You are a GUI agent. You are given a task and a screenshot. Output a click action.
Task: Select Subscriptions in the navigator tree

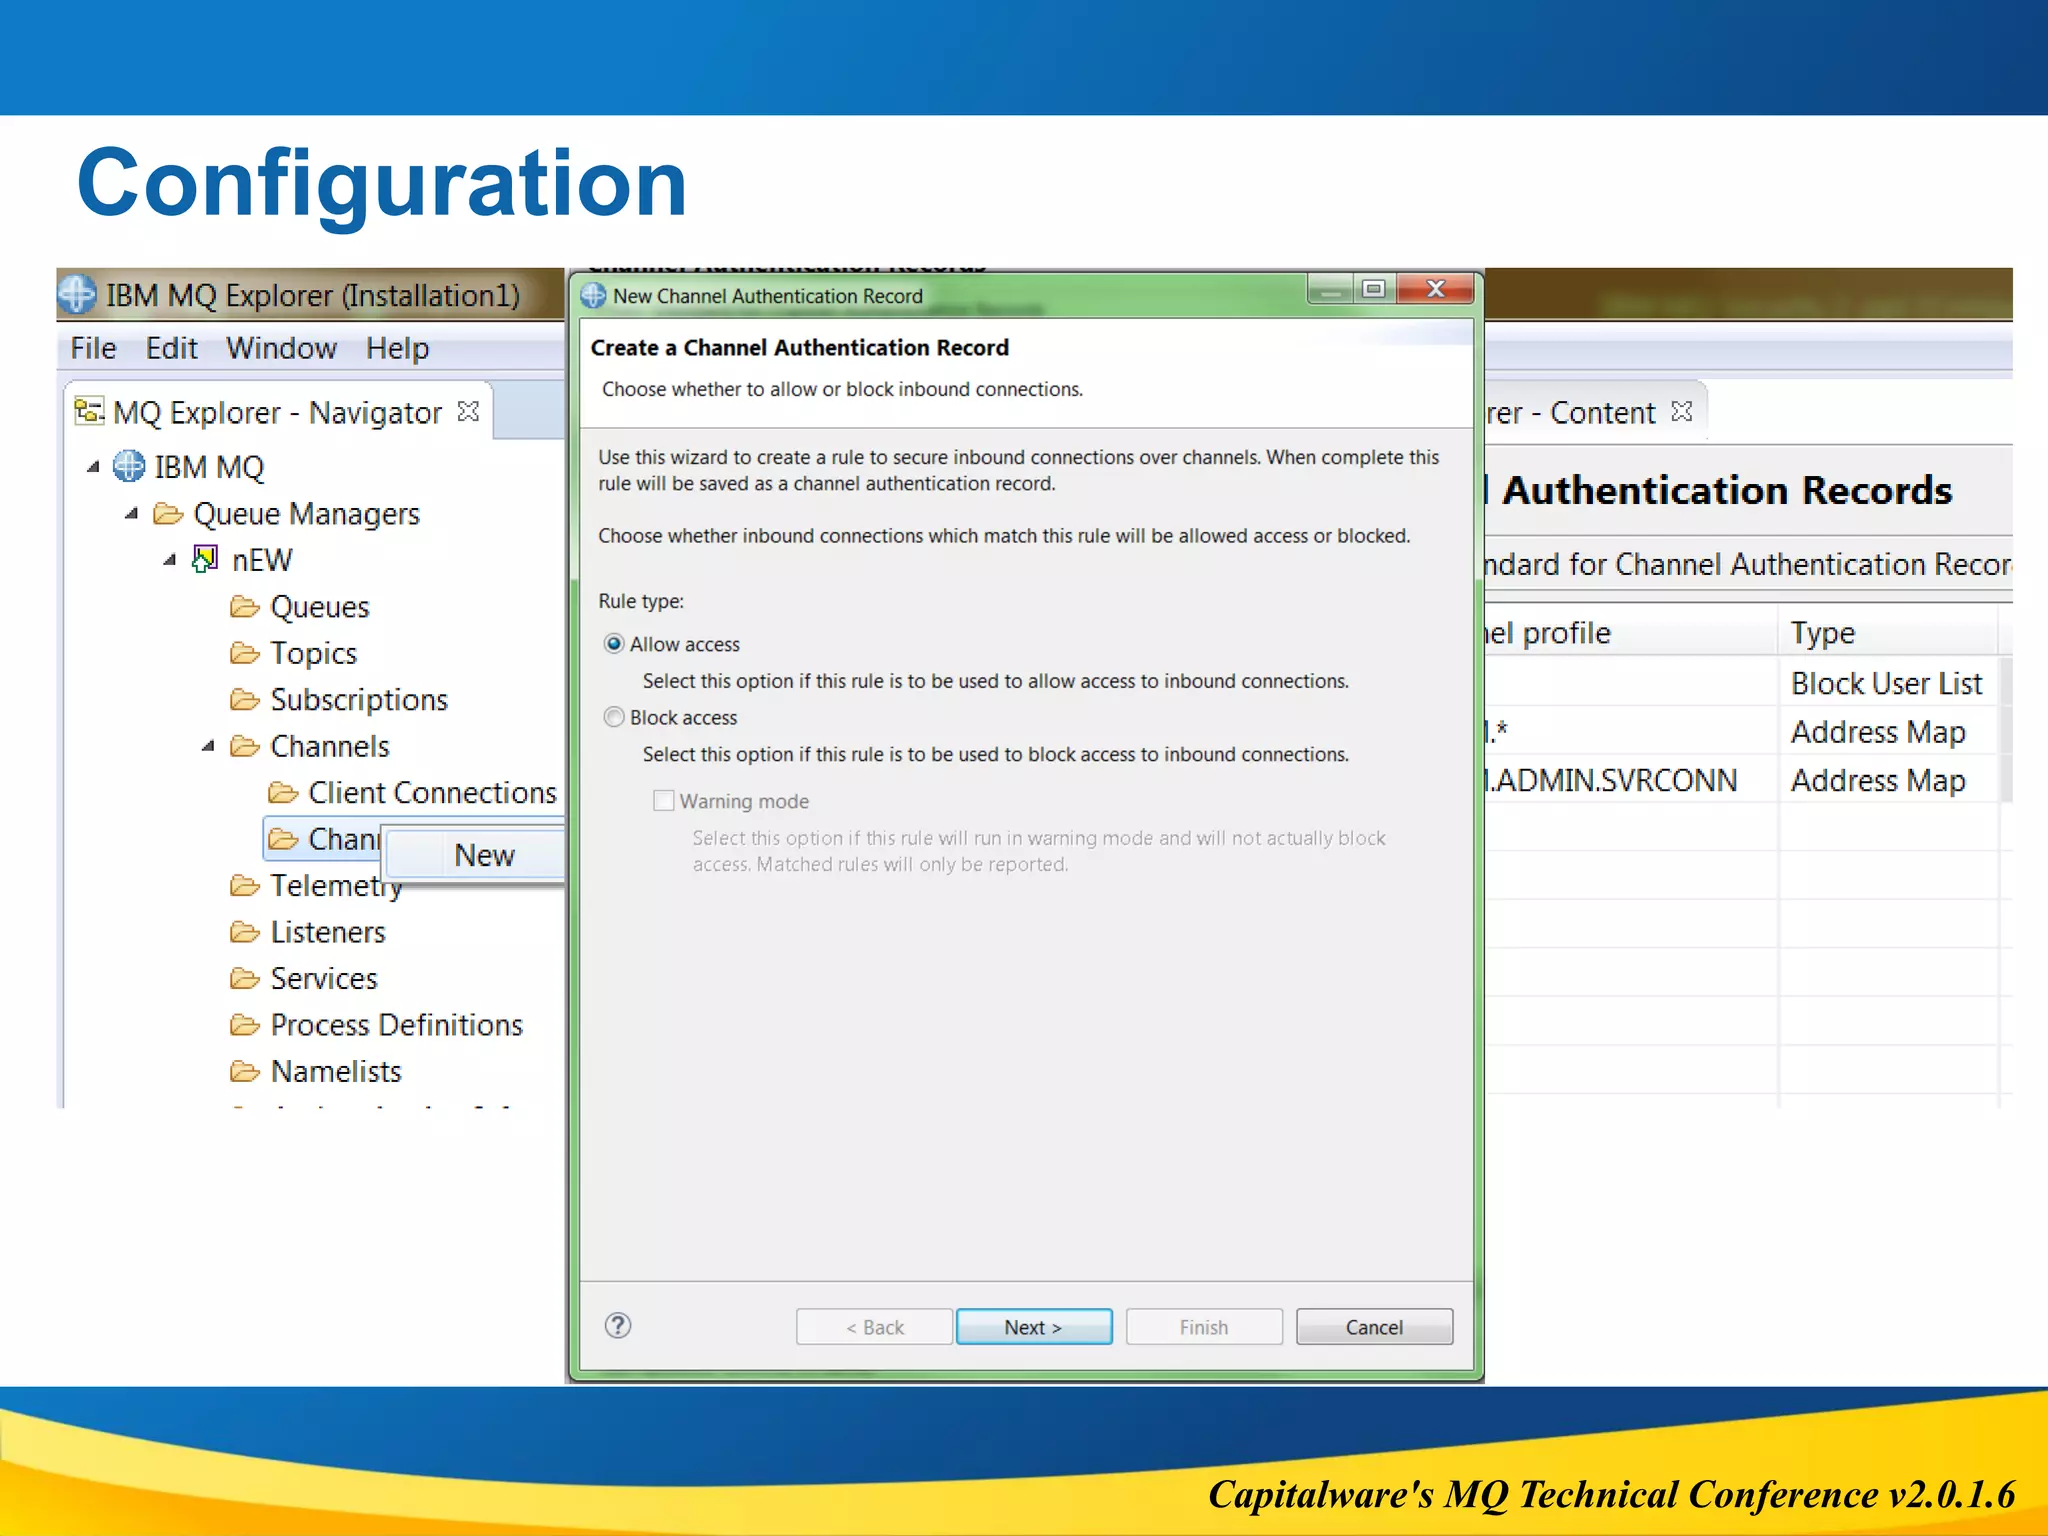(x=359, y=699)
